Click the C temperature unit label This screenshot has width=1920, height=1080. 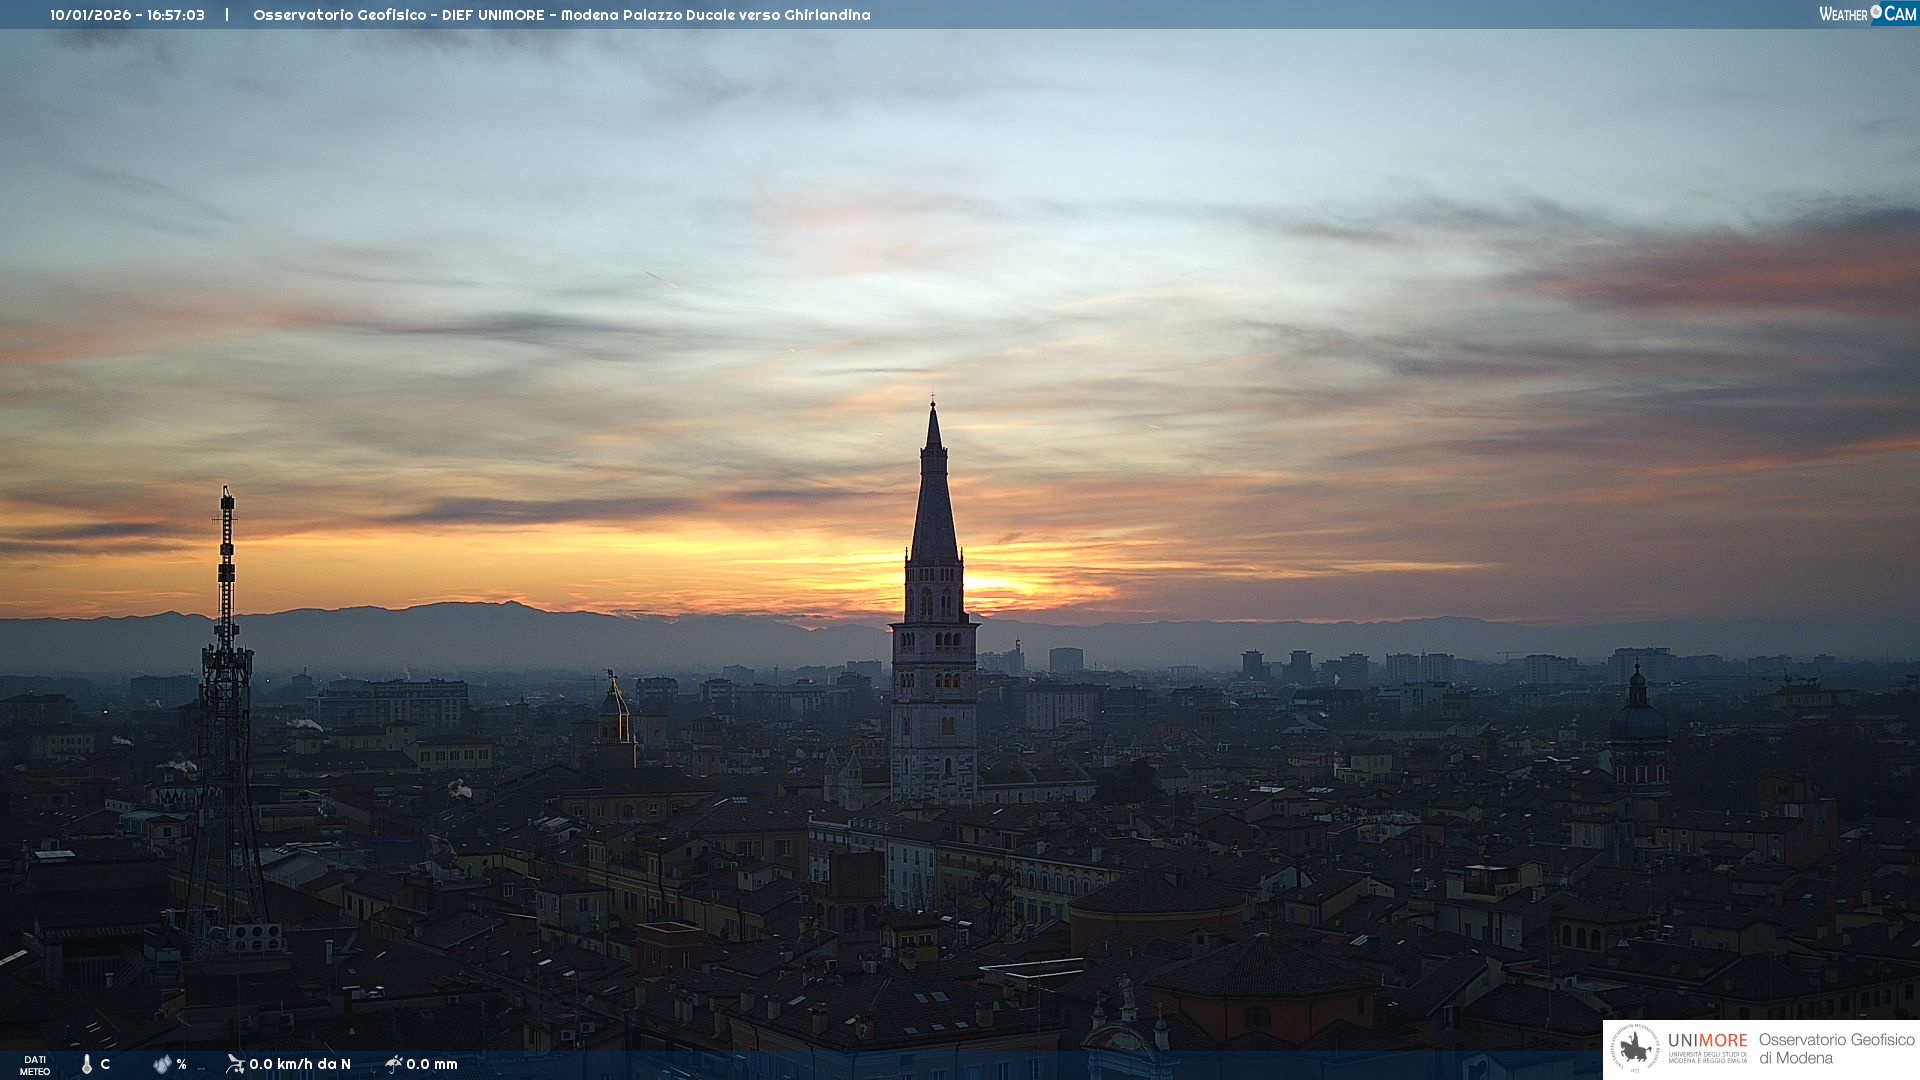[x=105, y=1064]
